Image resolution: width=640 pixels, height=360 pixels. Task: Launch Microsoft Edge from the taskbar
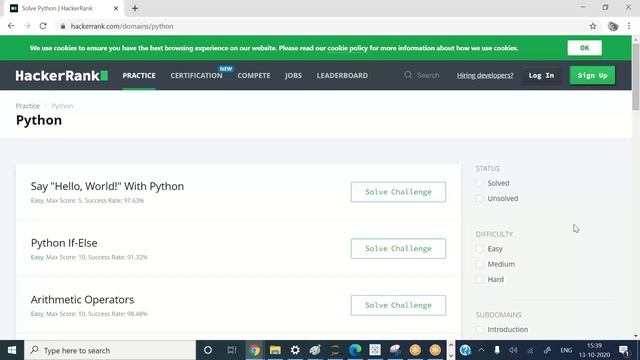coord(355,350)
